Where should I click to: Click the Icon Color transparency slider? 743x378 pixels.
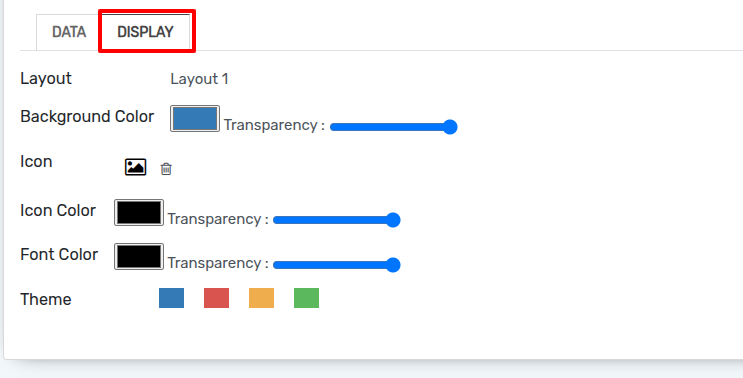pyautogui.click(x=337, y=220)
